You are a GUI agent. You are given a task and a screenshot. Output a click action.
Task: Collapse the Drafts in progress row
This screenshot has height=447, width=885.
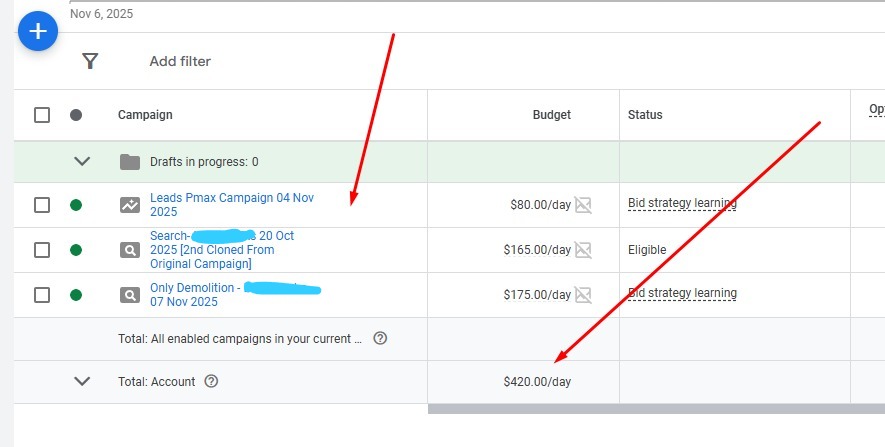click(x=83, y=162)
